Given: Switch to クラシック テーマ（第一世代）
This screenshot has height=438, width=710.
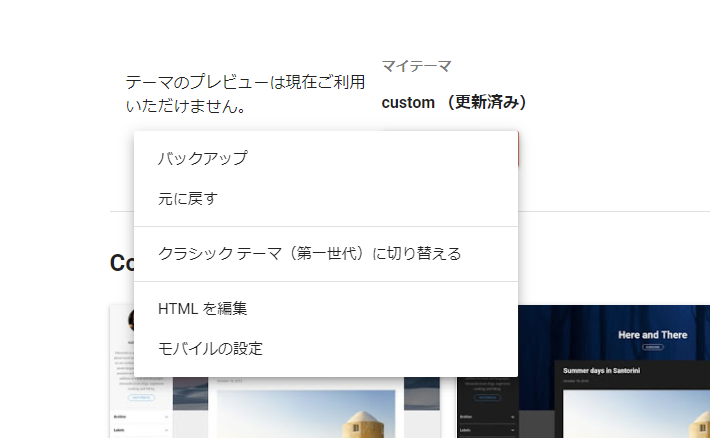Looking at the screenshot, I should click(x=326, y=254).
